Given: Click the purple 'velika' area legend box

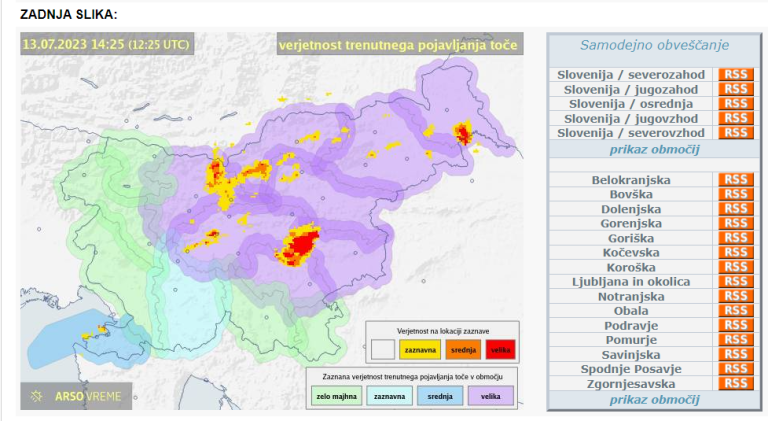Looking at the screenshot, I should click(489, 396).
